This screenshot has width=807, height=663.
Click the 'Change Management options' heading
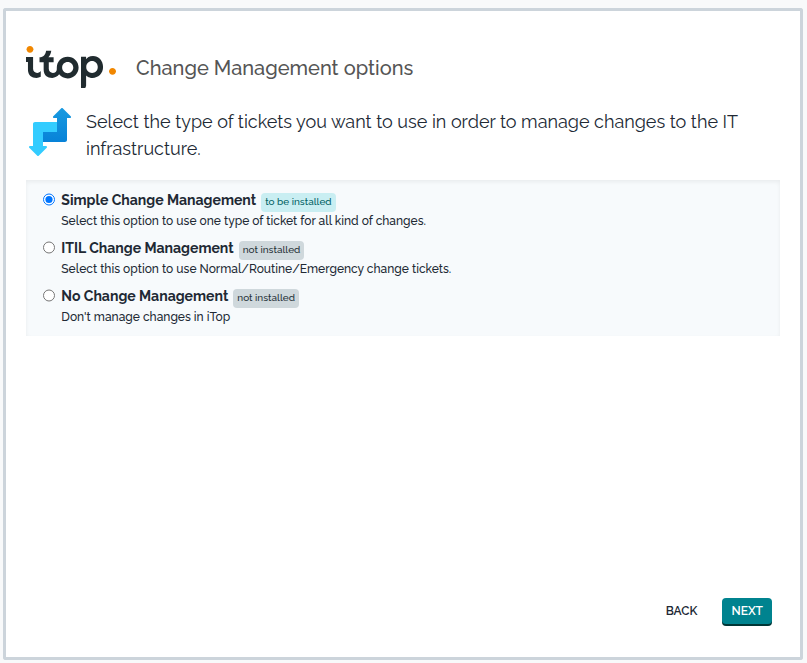tap(274, 68)
